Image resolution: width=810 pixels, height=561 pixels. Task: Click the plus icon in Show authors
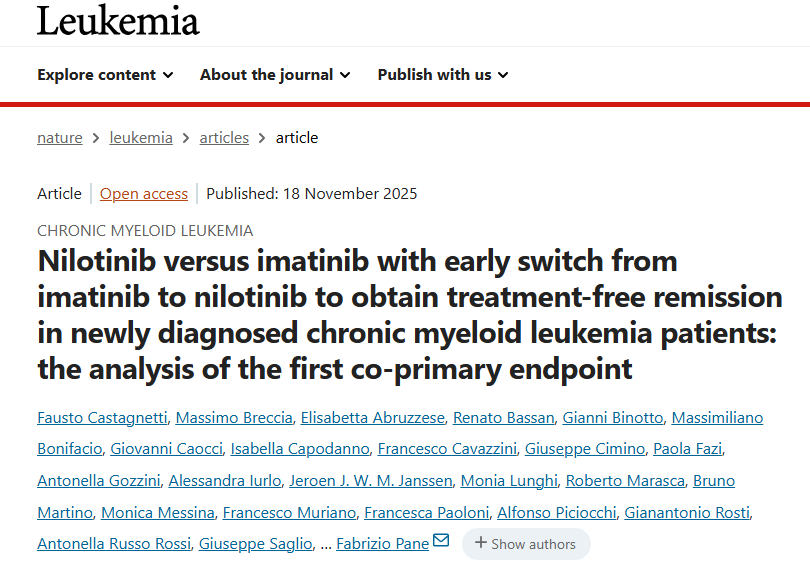point(481,543)
